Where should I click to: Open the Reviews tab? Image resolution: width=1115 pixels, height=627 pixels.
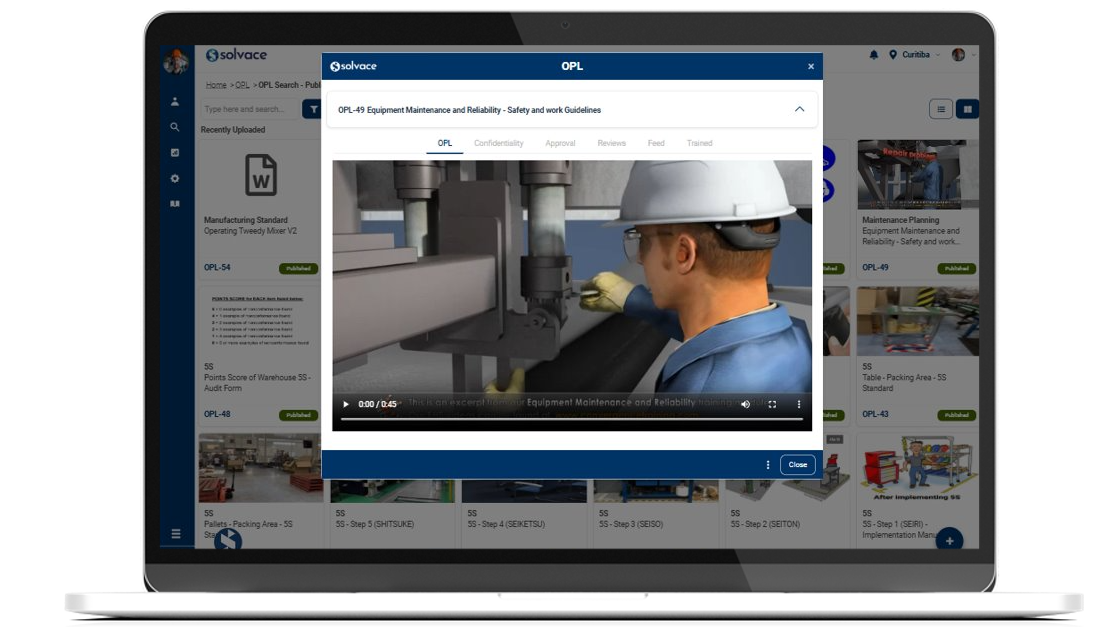tap(612, 143)
